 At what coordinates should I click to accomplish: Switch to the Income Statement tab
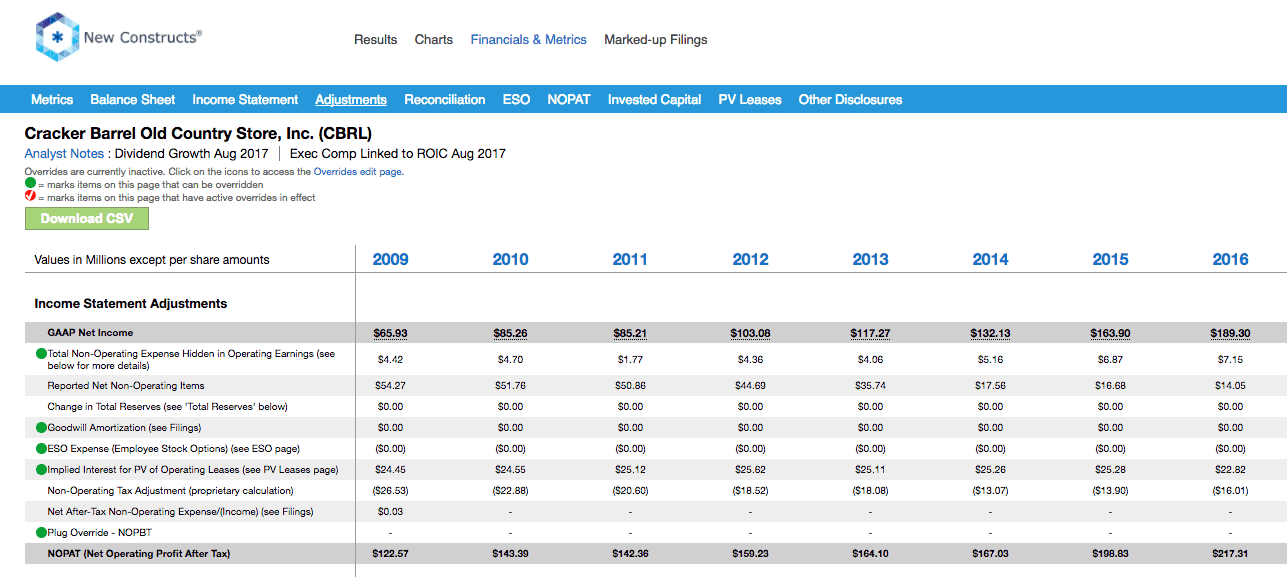245,100
